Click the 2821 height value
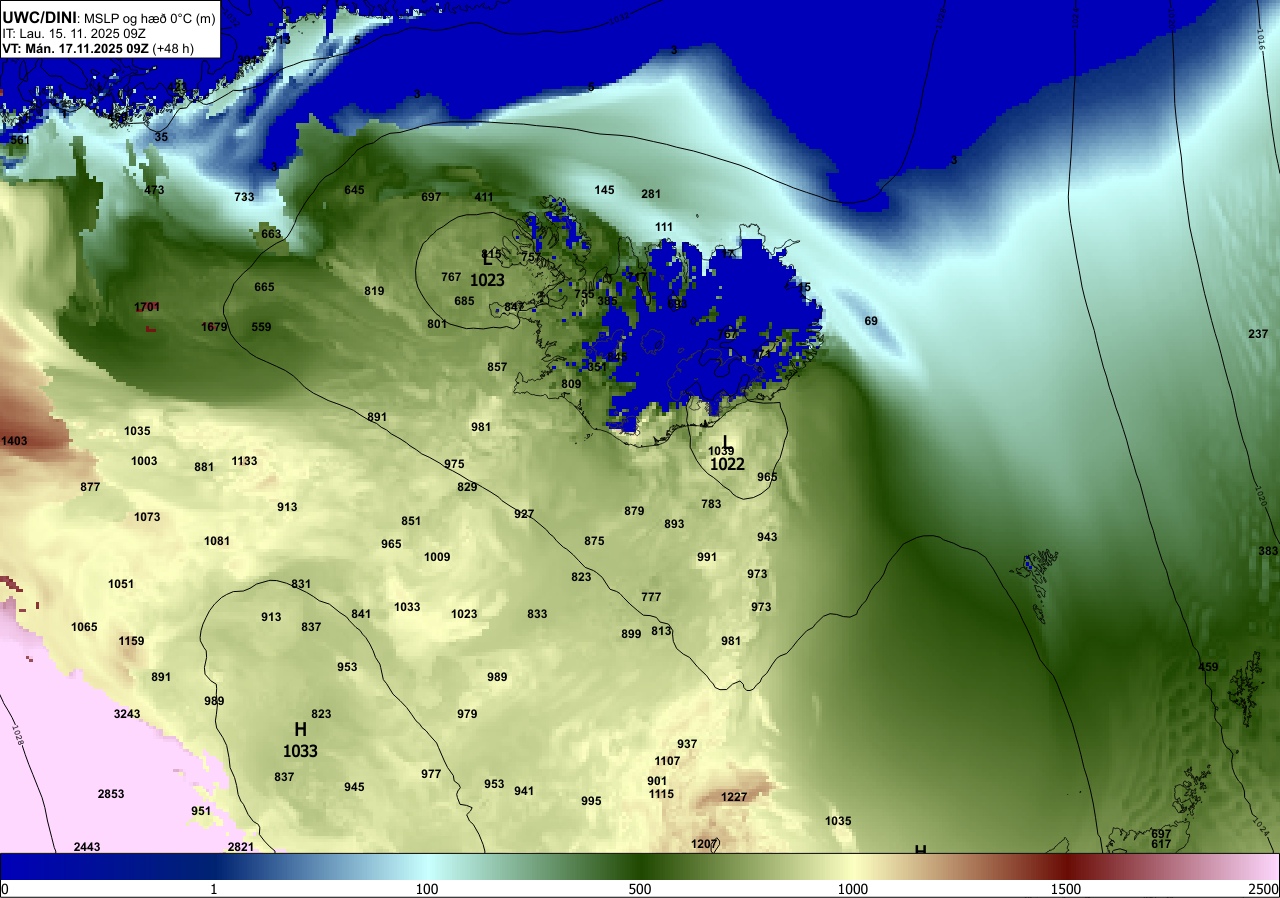Image resolution: width=1280 pixels, height=898 pixels. tap(241, 847)
